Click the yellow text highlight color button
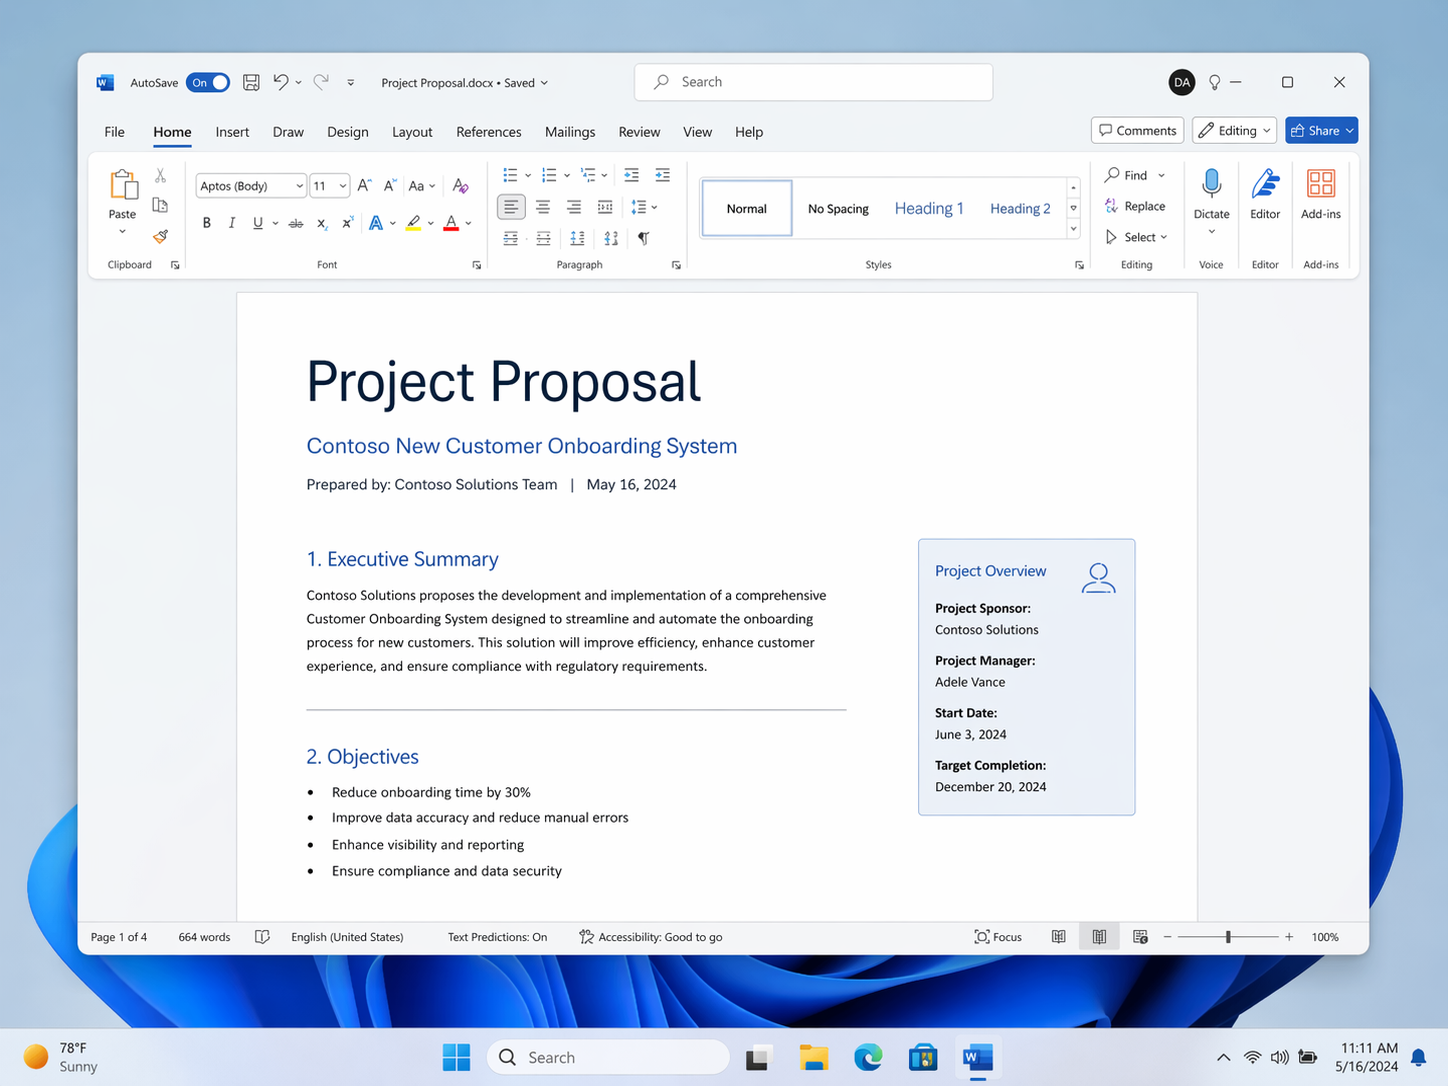This screenshot has width=1448, height=1086. click(x=413, y=223)
